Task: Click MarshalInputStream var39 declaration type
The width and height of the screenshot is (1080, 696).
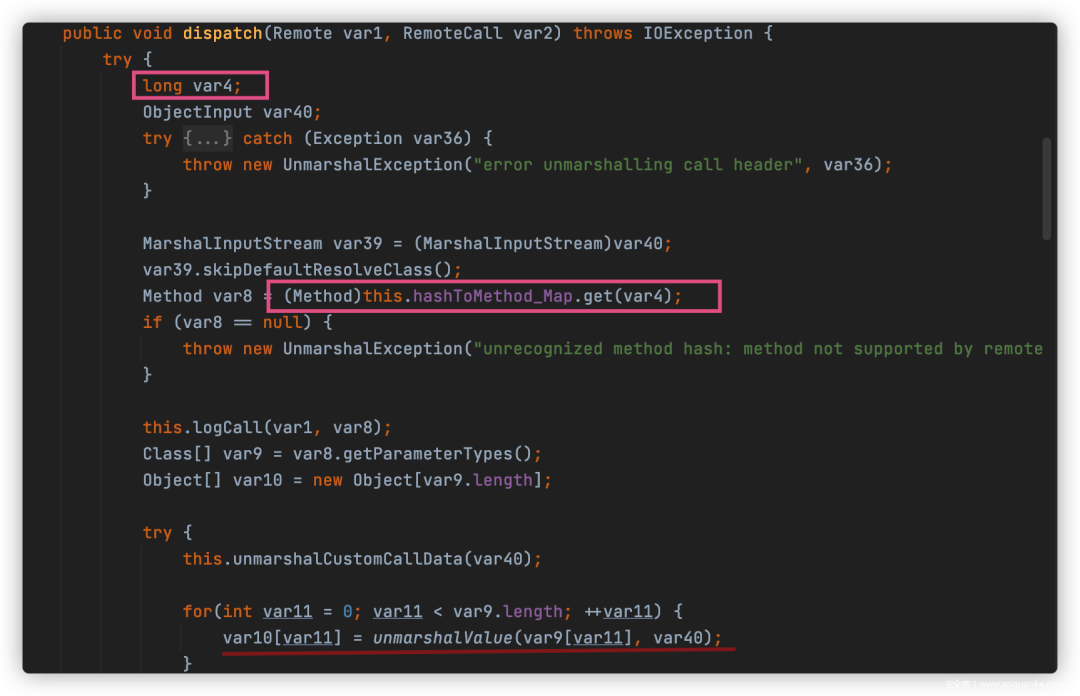Action: coord(232,243)
